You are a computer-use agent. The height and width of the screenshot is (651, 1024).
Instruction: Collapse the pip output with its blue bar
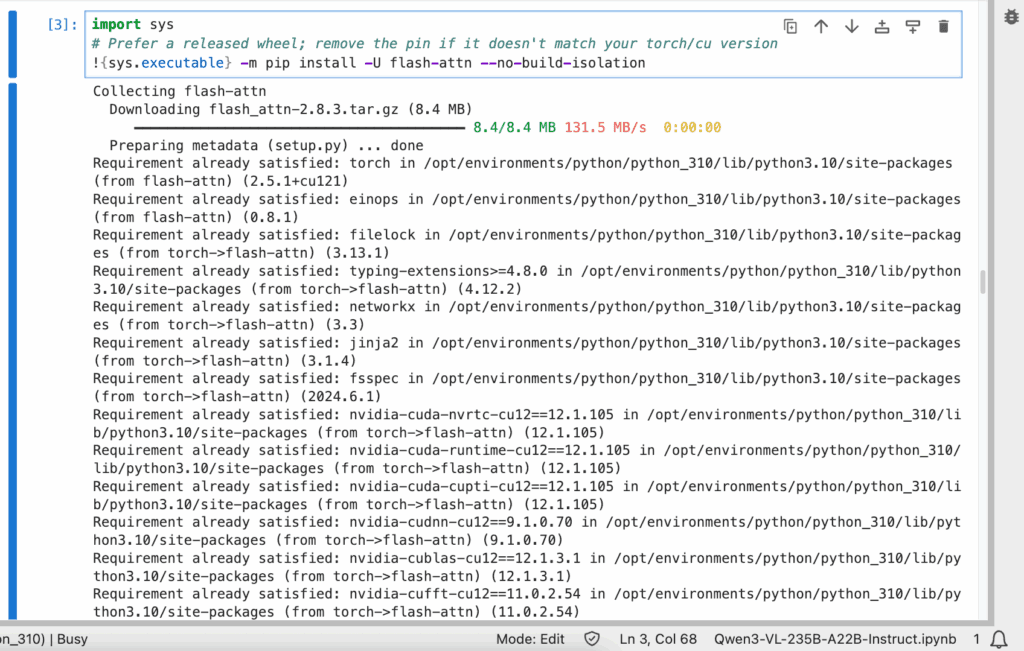(12, 350)
